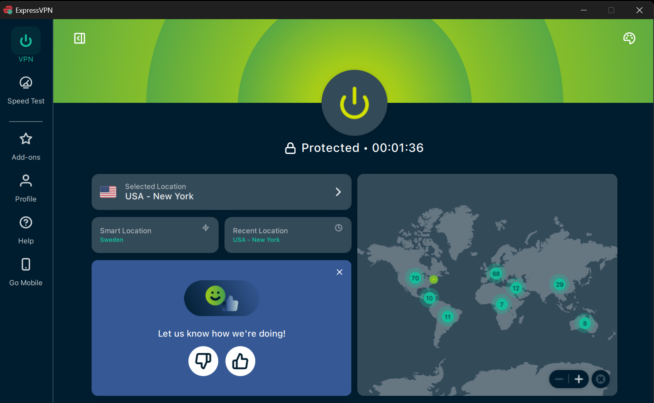
Task: Select the 7 servers cluster in Africa
Action: coord(502,304)
